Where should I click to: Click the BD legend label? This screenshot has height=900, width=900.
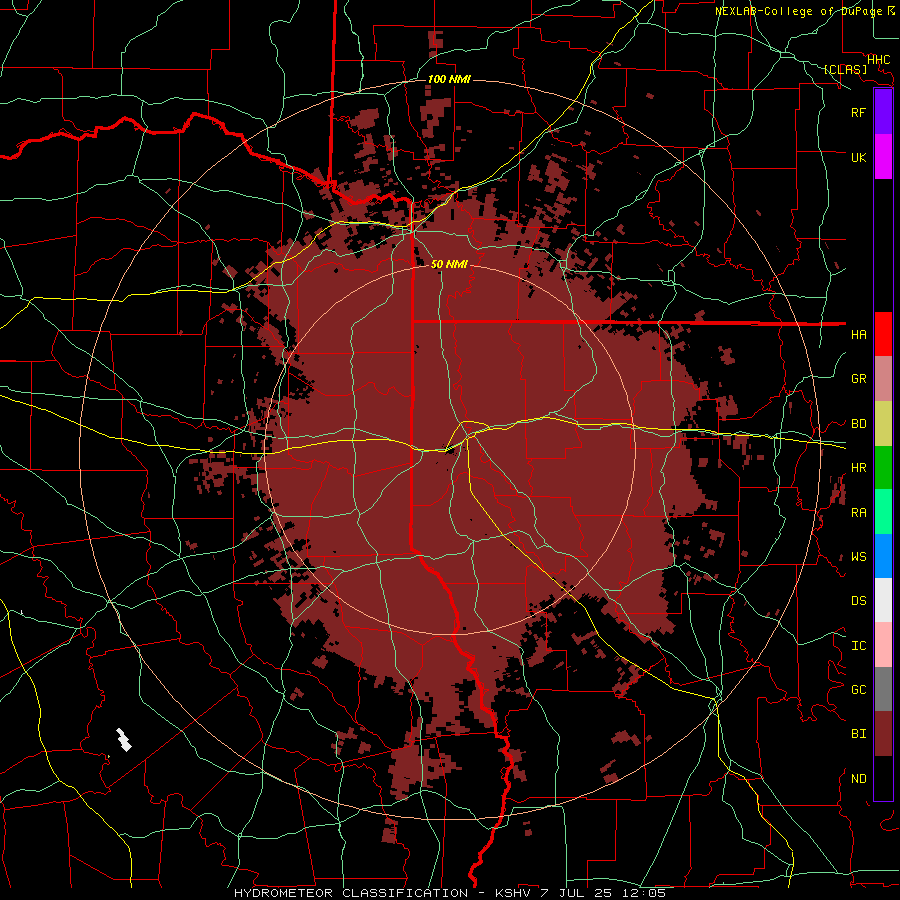pos(859,424)
